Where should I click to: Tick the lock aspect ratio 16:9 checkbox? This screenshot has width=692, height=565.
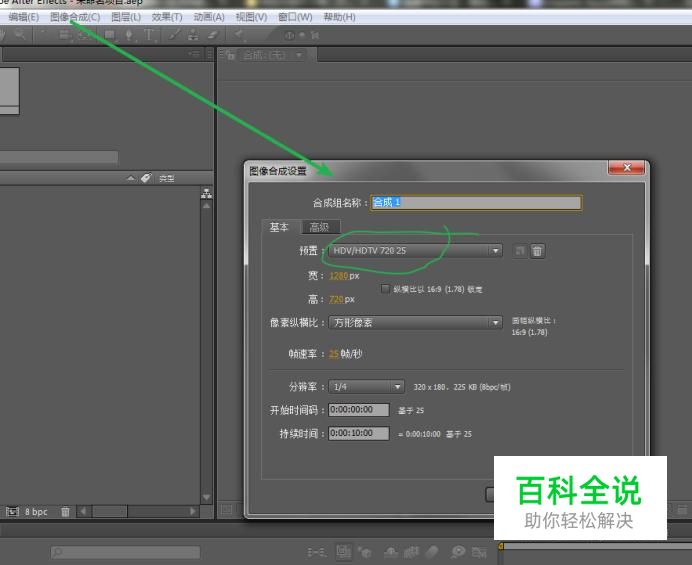(385, 289)
